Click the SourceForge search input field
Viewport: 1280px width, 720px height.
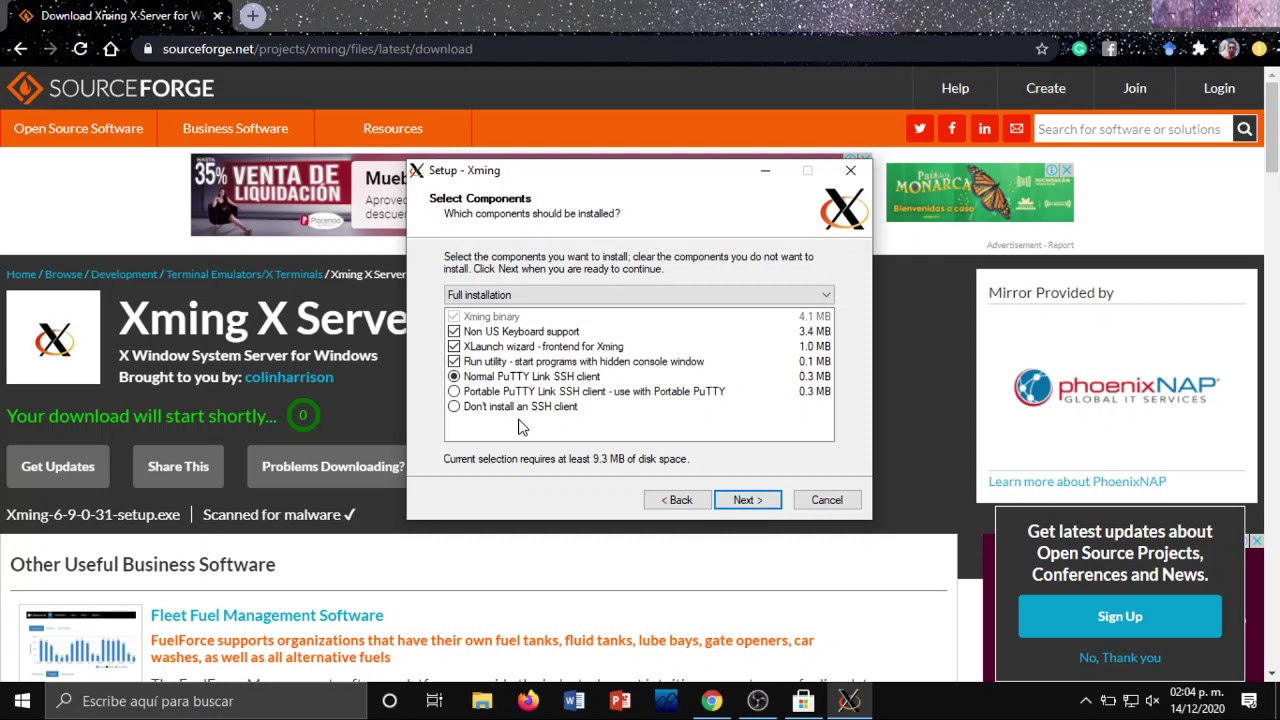[1132, 128]
